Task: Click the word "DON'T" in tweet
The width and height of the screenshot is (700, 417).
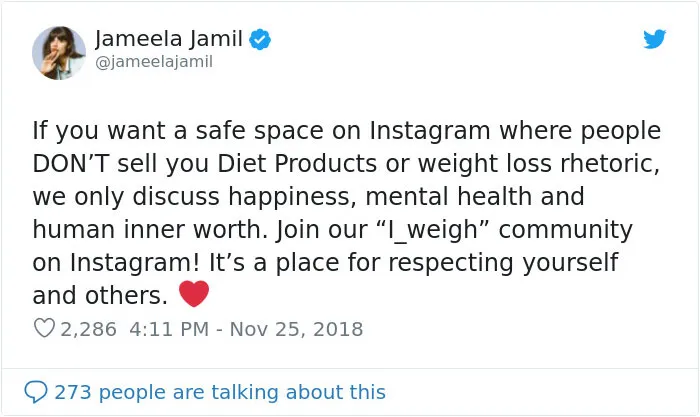Action: [x=71, y=163]
